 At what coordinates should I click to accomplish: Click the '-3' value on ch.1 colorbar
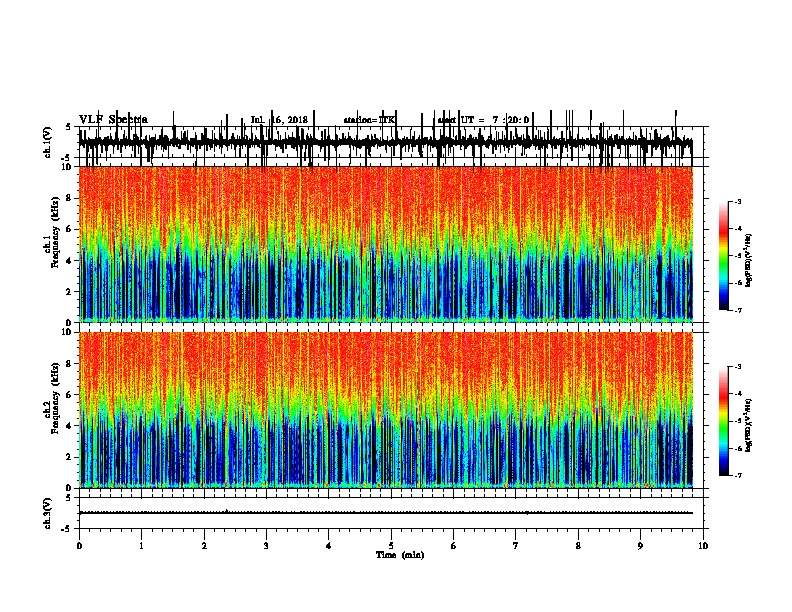point(737,201)
